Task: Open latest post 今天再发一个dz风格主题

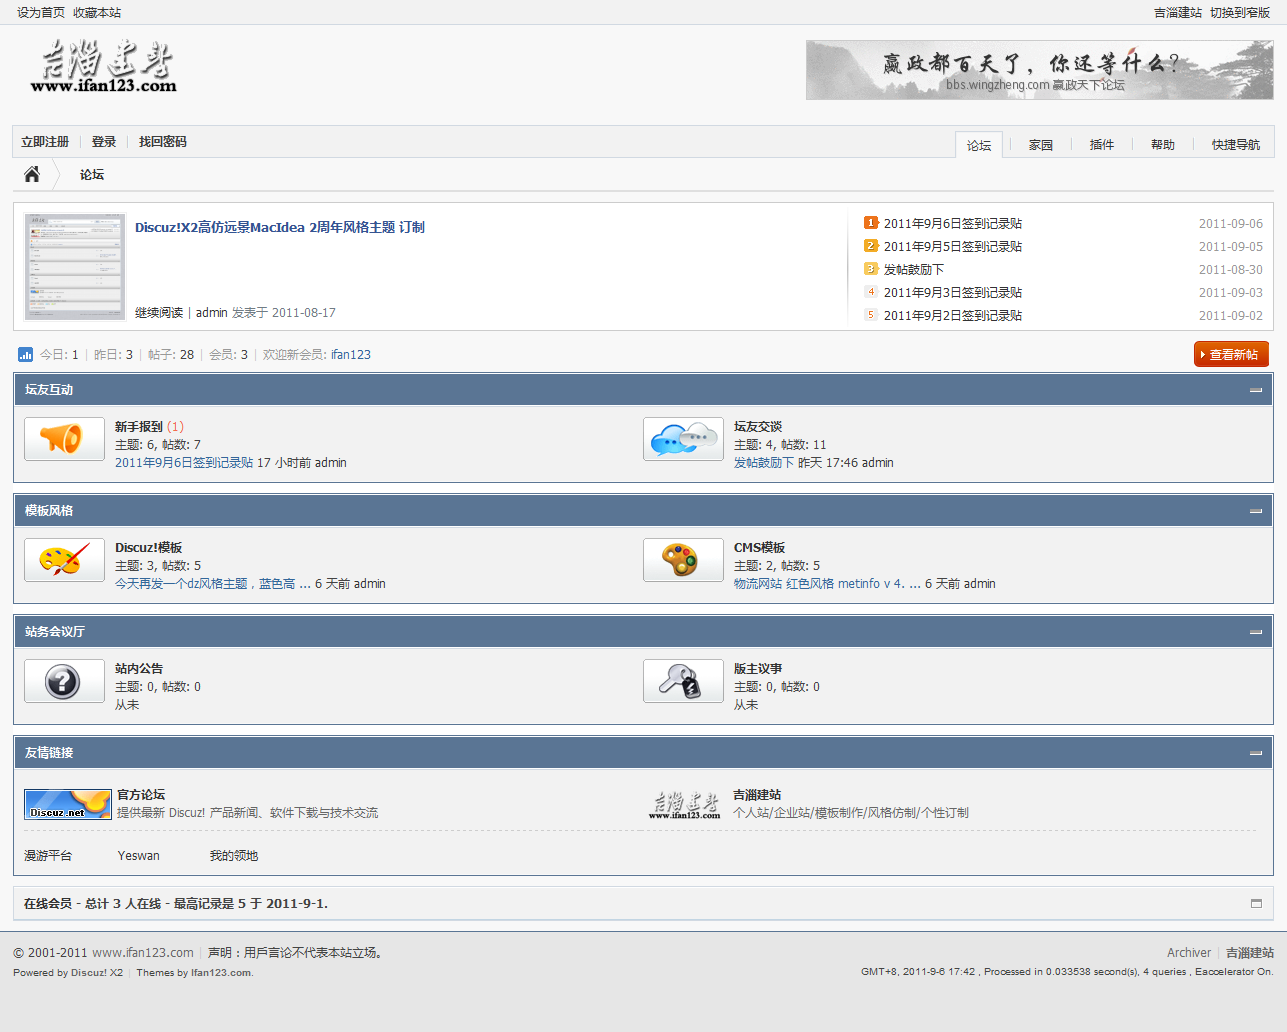Action: click(213, 583)
